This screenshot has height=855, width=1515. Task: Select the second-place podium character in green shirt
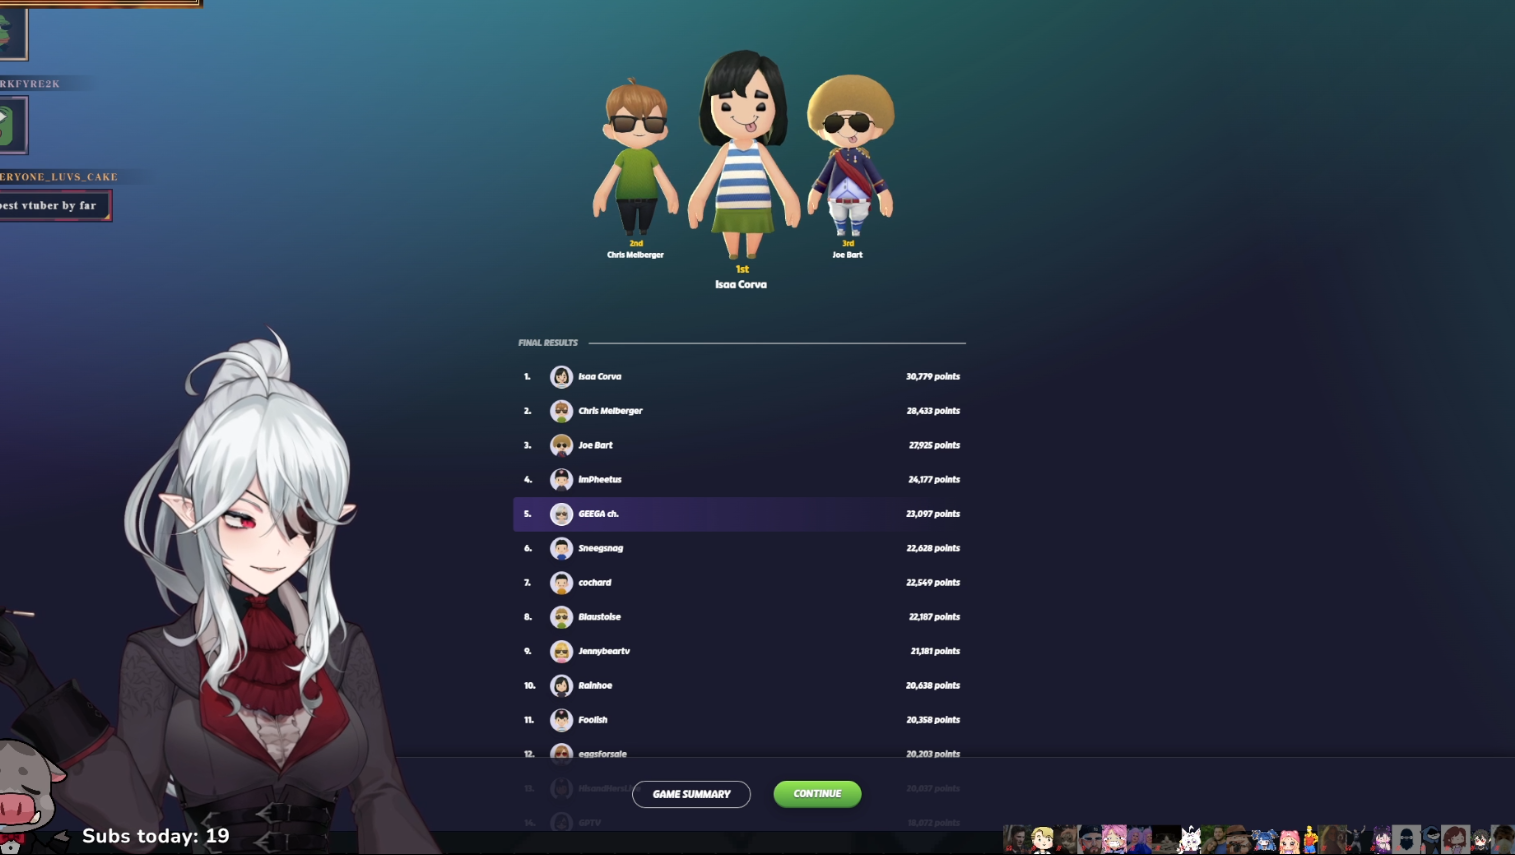pyautogui.click(x=636, y=157)
